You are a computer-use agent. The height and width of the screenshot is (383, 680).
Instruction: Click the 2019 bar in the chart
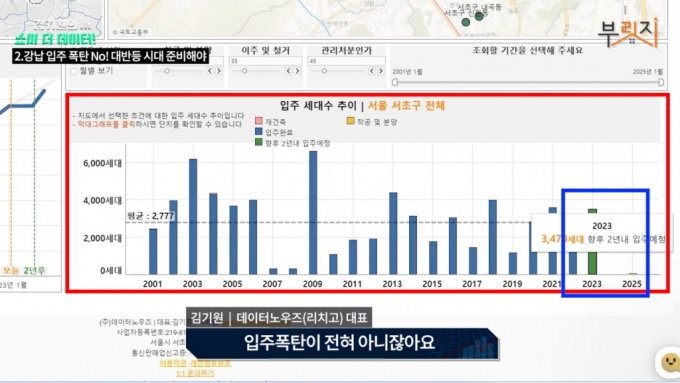(x=513, y=263)
